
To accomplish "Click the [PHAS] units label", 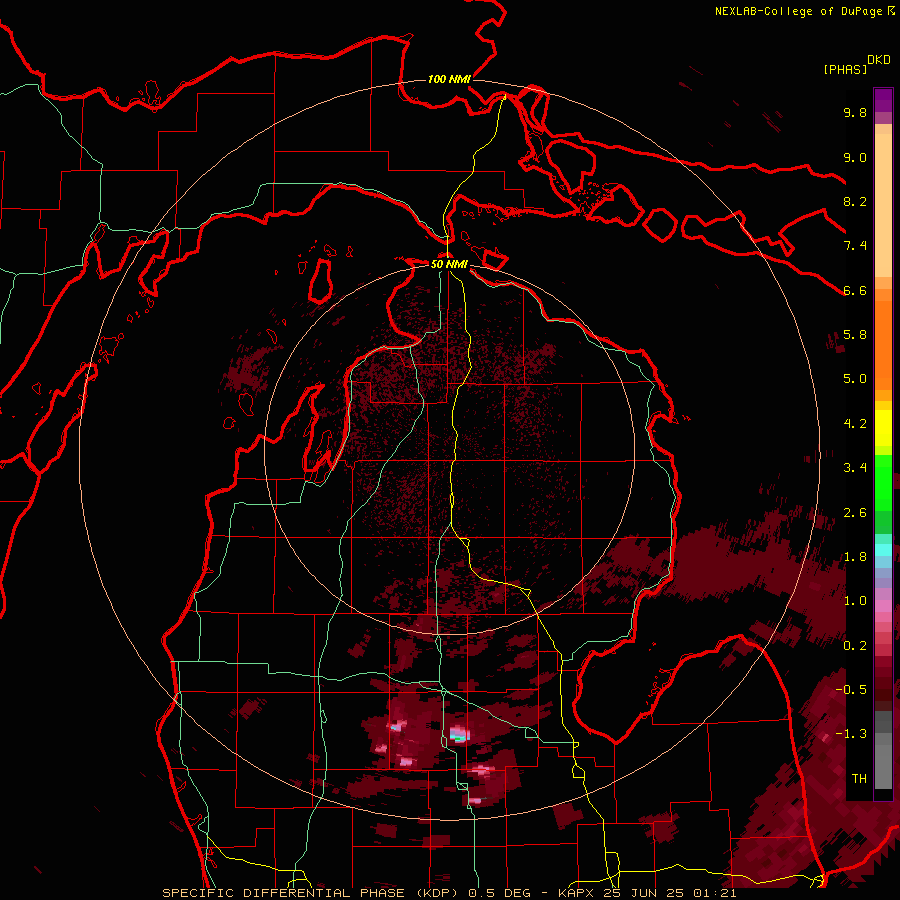I will pyautogui.click(x=845, y=69).
